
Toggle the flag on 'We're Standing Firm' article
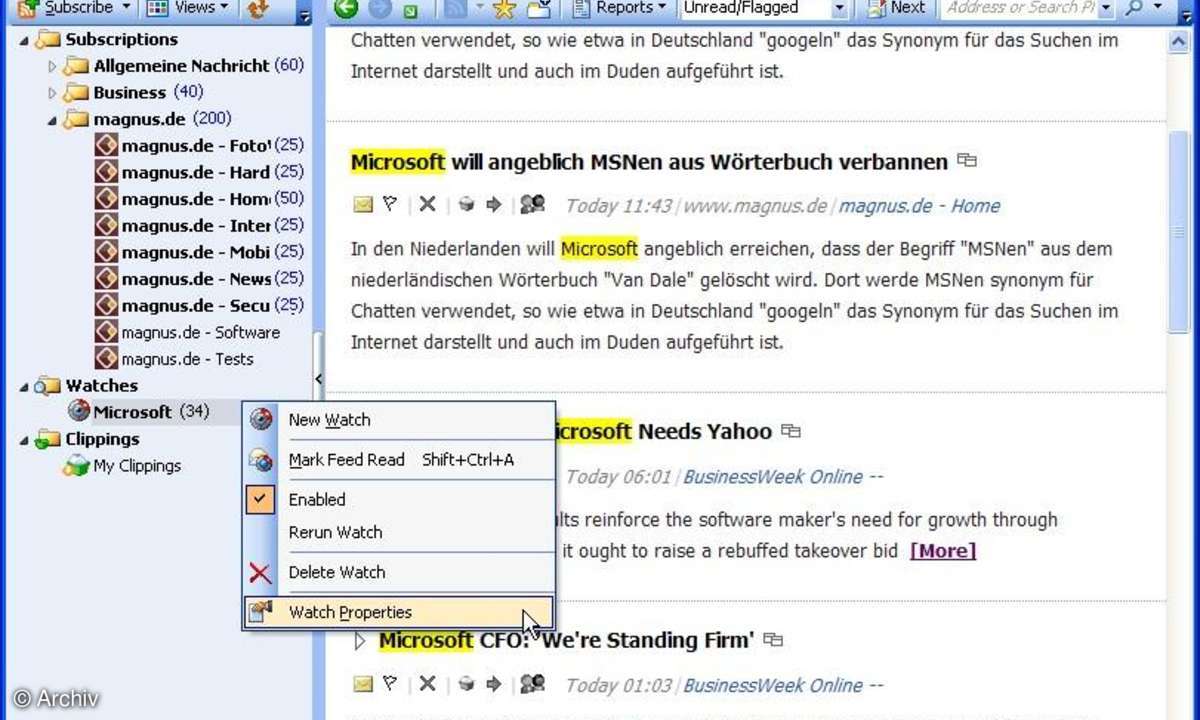click(x=390, y=684)
